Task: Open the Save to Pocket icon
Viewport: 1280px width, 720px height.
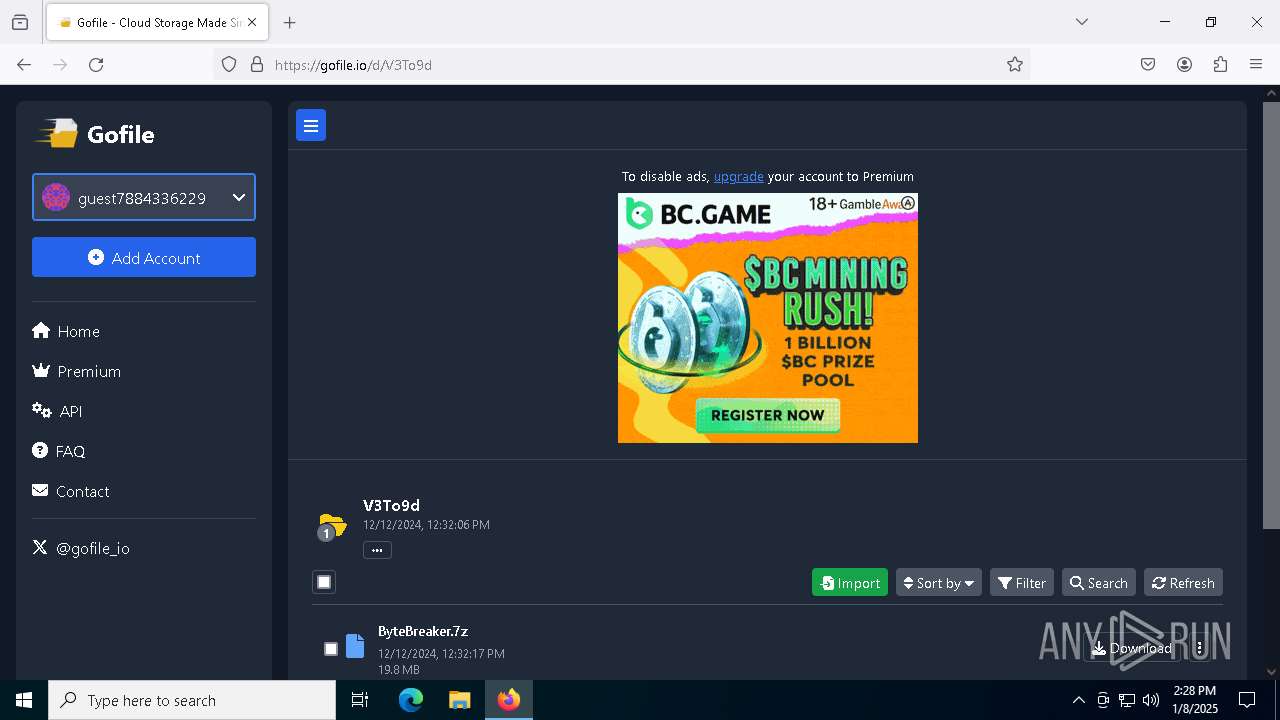Action: (1148, 64)
